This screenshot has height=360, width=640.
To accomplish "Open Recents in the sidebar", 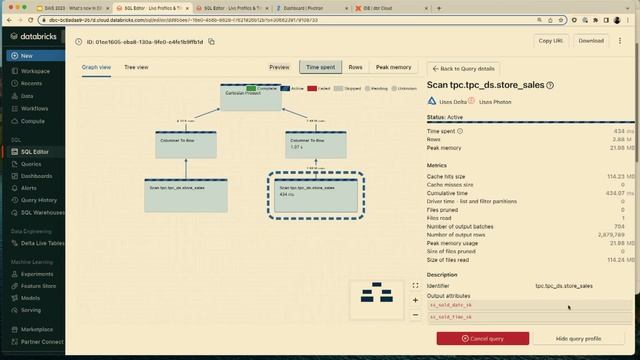I will tap(31, 83).
